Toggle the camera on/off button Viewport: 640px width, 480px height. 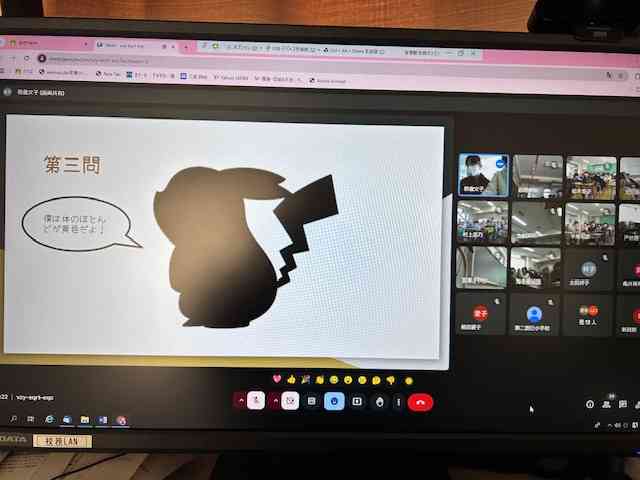(x=290, y=401)
